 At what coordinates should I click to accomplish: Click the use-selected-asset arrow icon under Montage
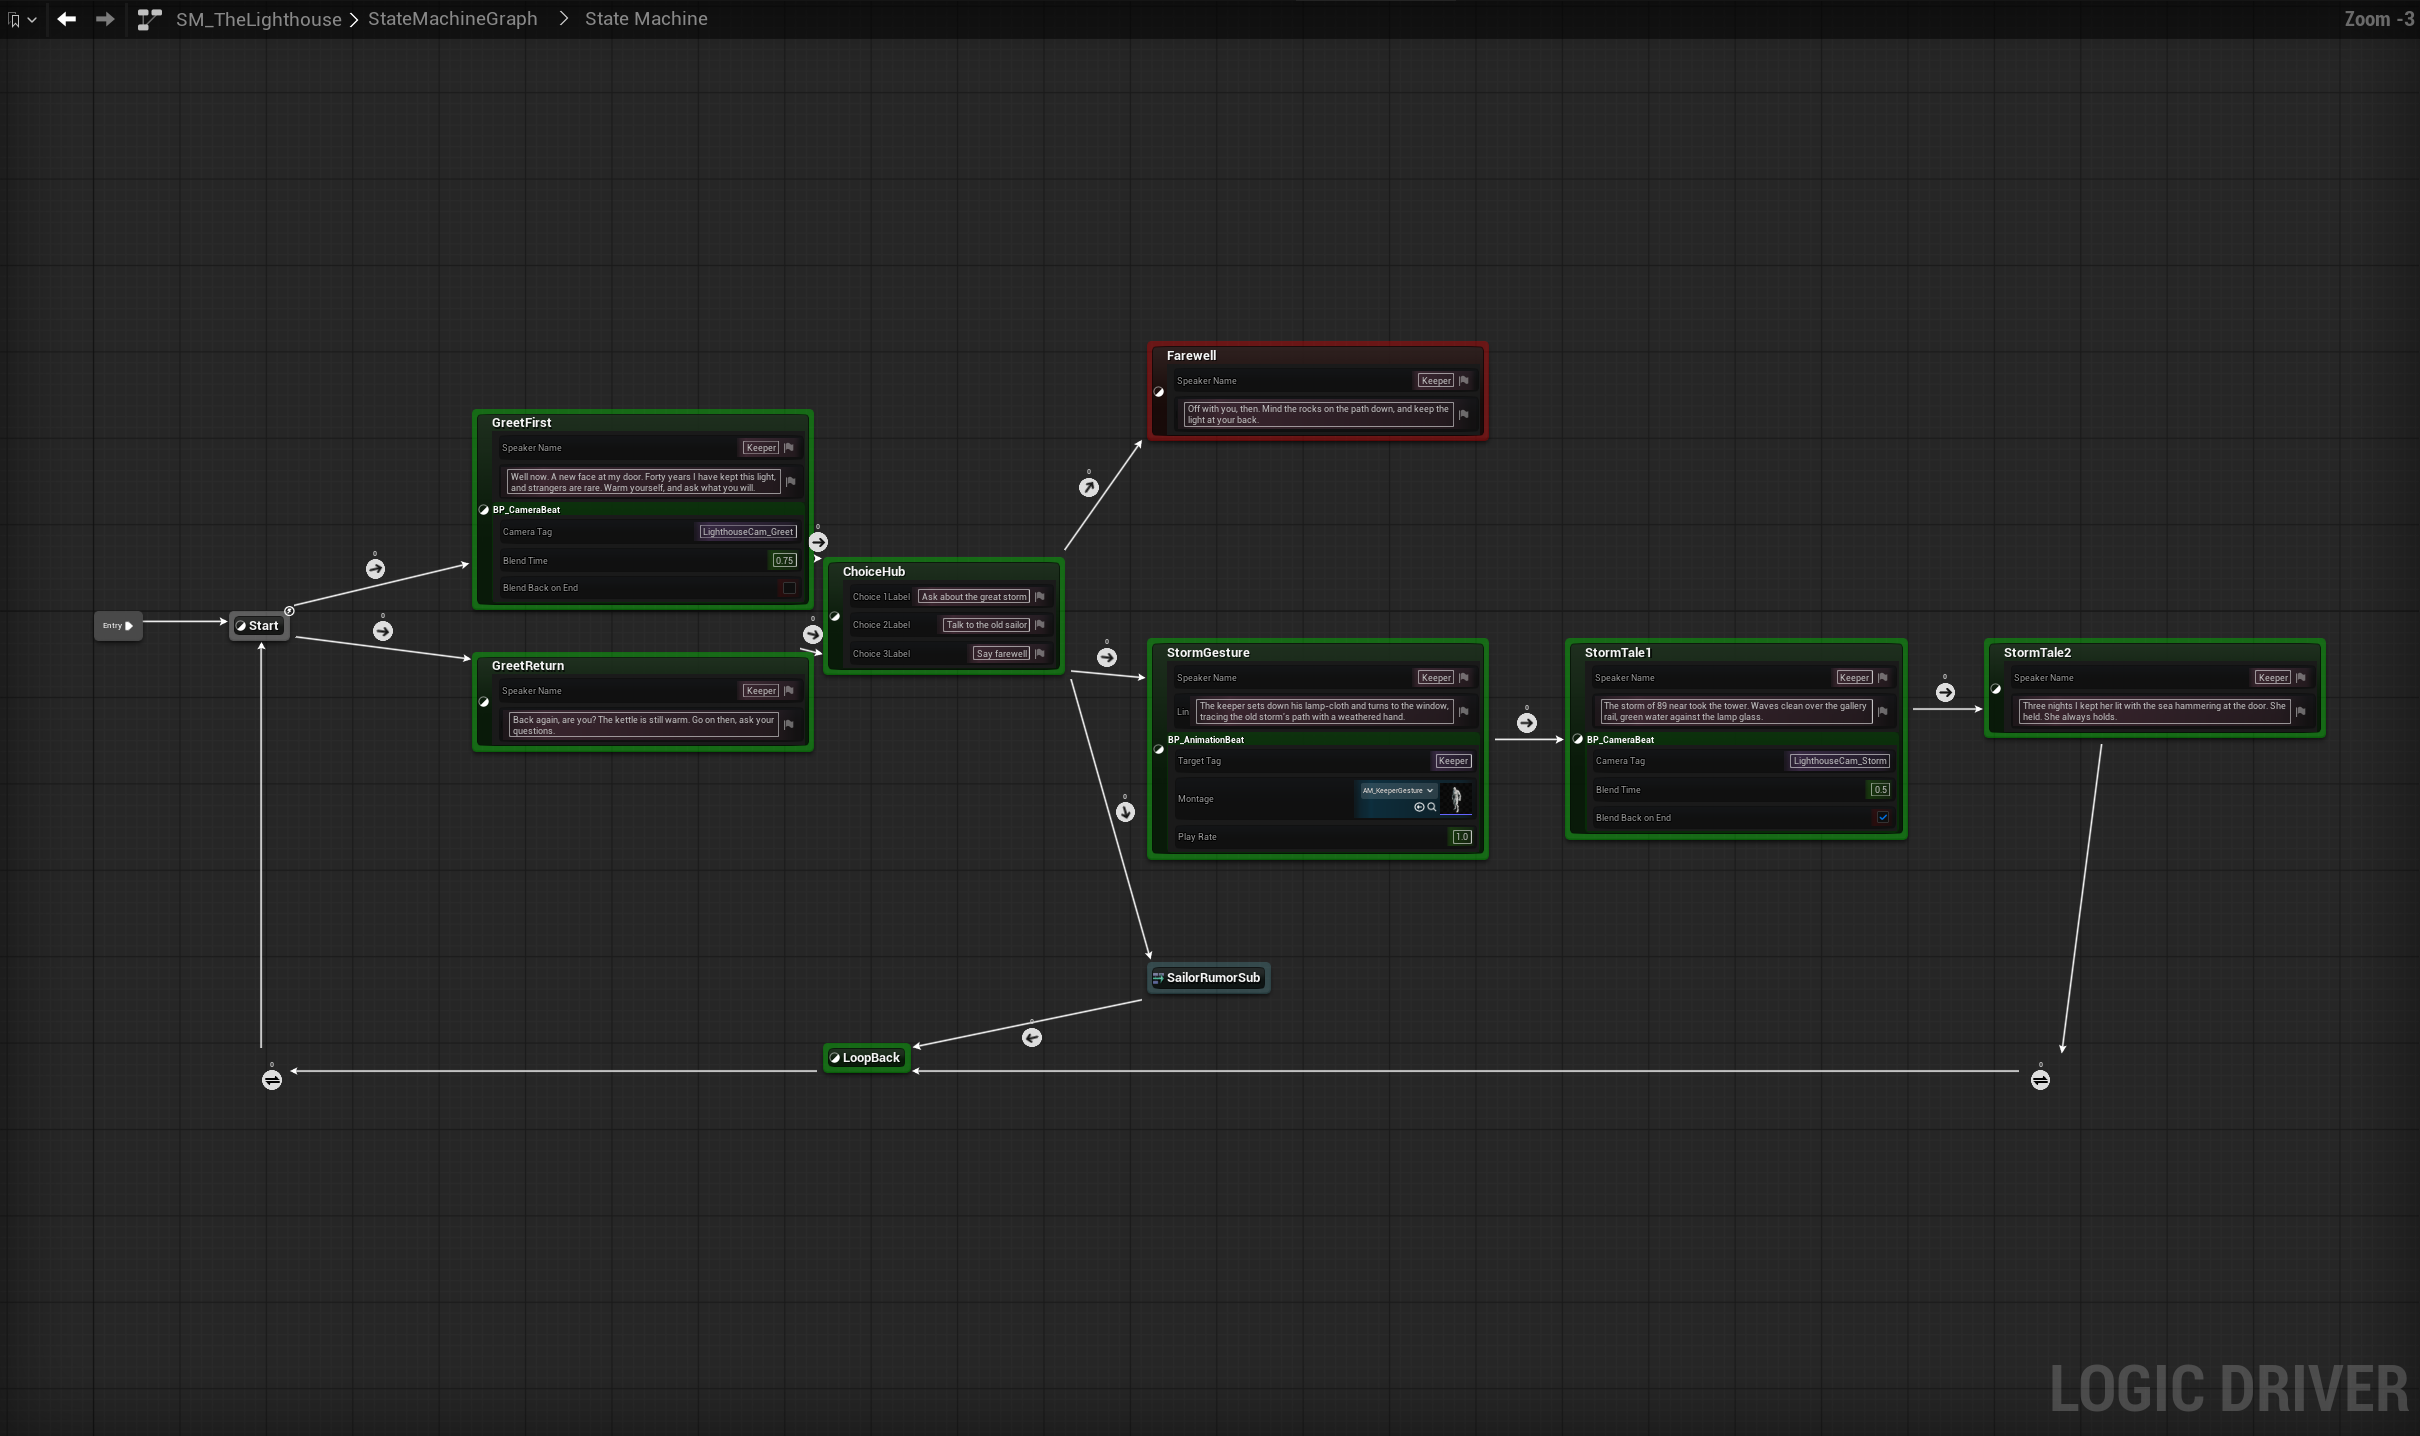(1419, 807)
